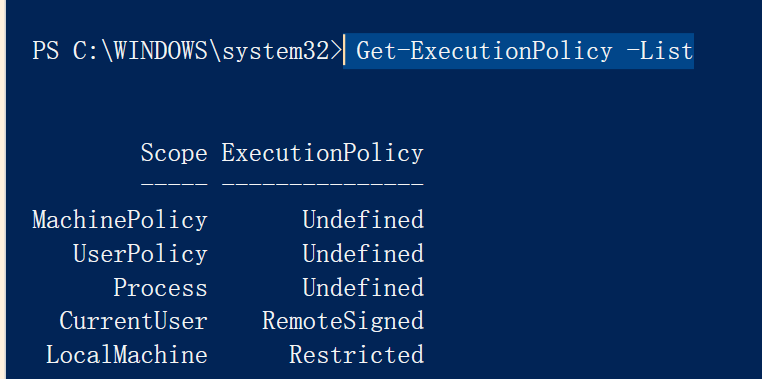Select the Restricted policy value
The width and height of the screenshot is (762, 379).
click(356, 355)
